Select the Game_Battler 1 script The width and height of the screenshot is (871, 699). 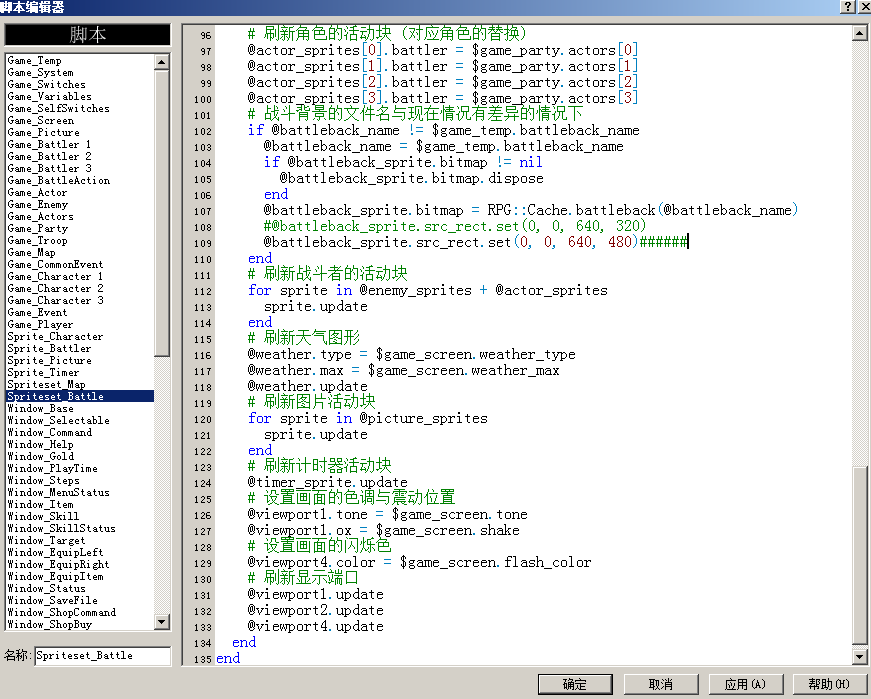tap(49, 144)
